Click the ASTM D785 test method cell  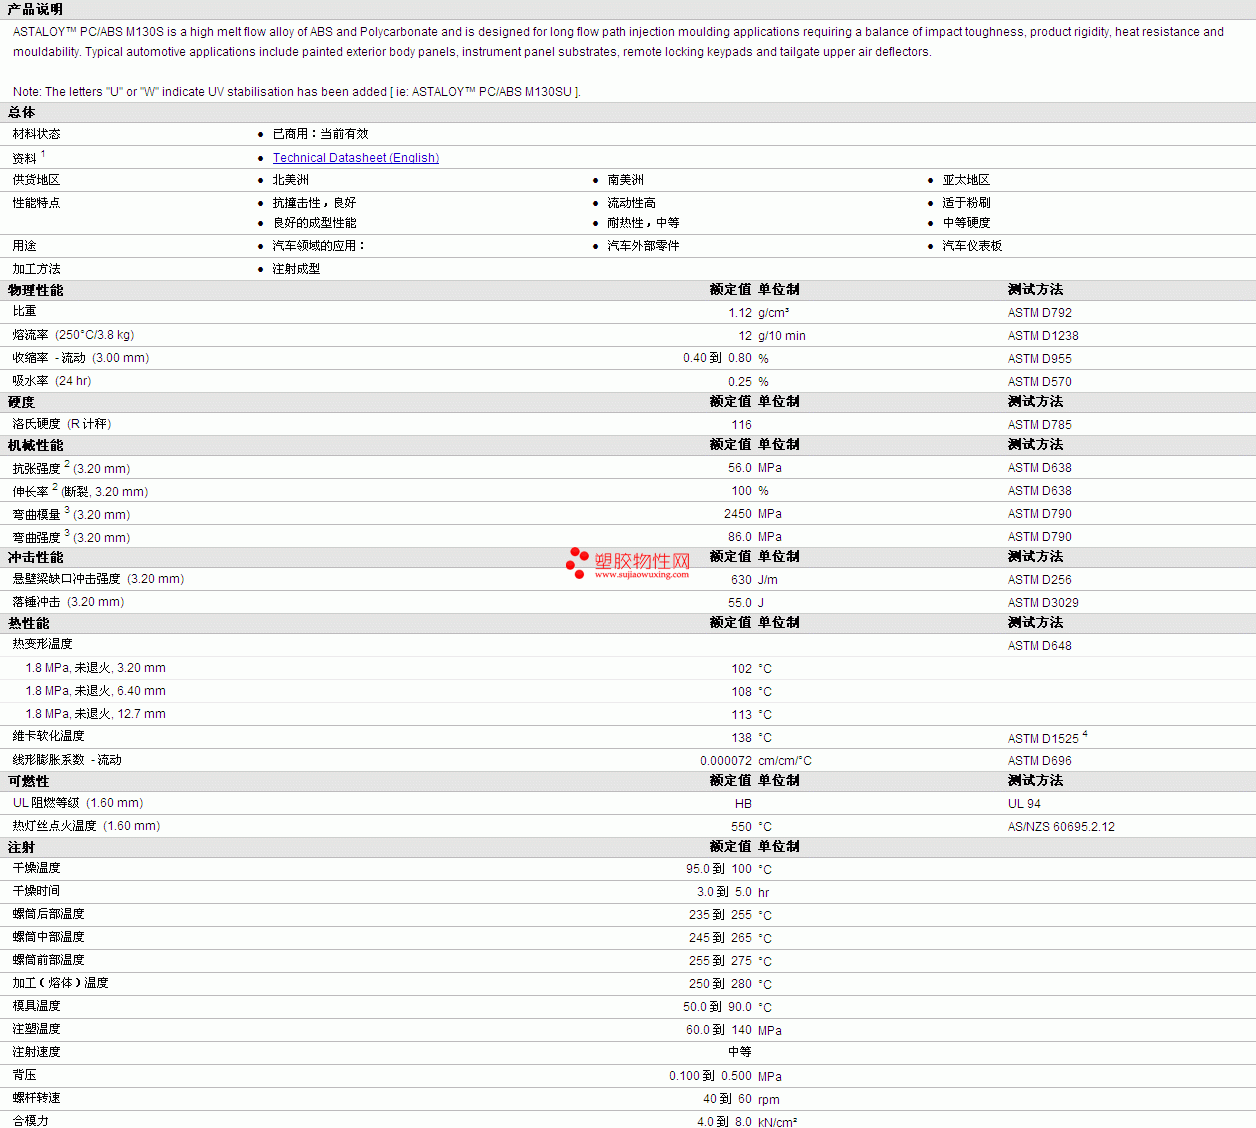(x=1040, y=425)
